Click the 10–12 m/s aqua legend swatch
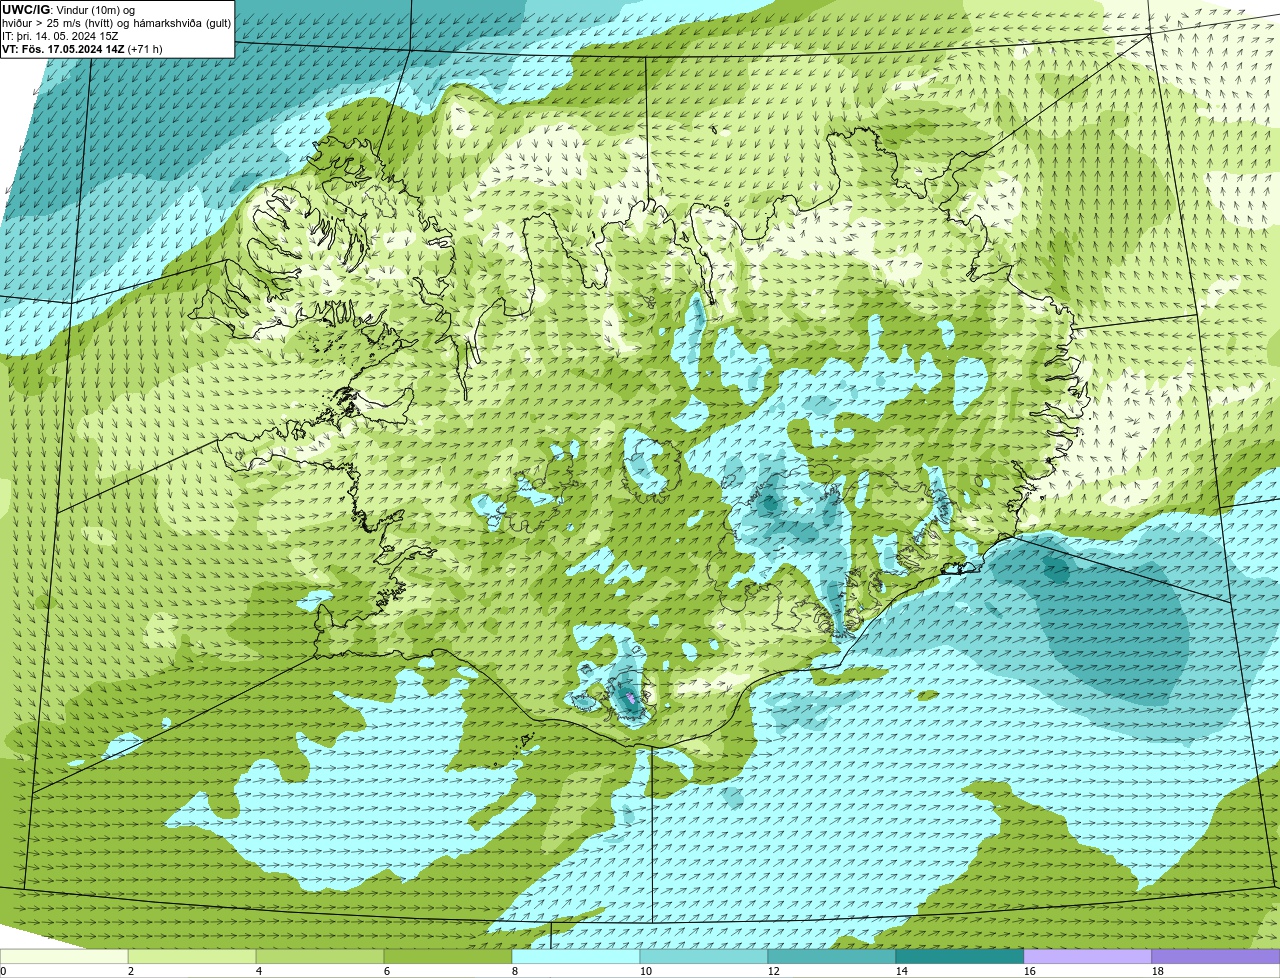This screenshot has width=1280, height=978. (x=704, y=956)
